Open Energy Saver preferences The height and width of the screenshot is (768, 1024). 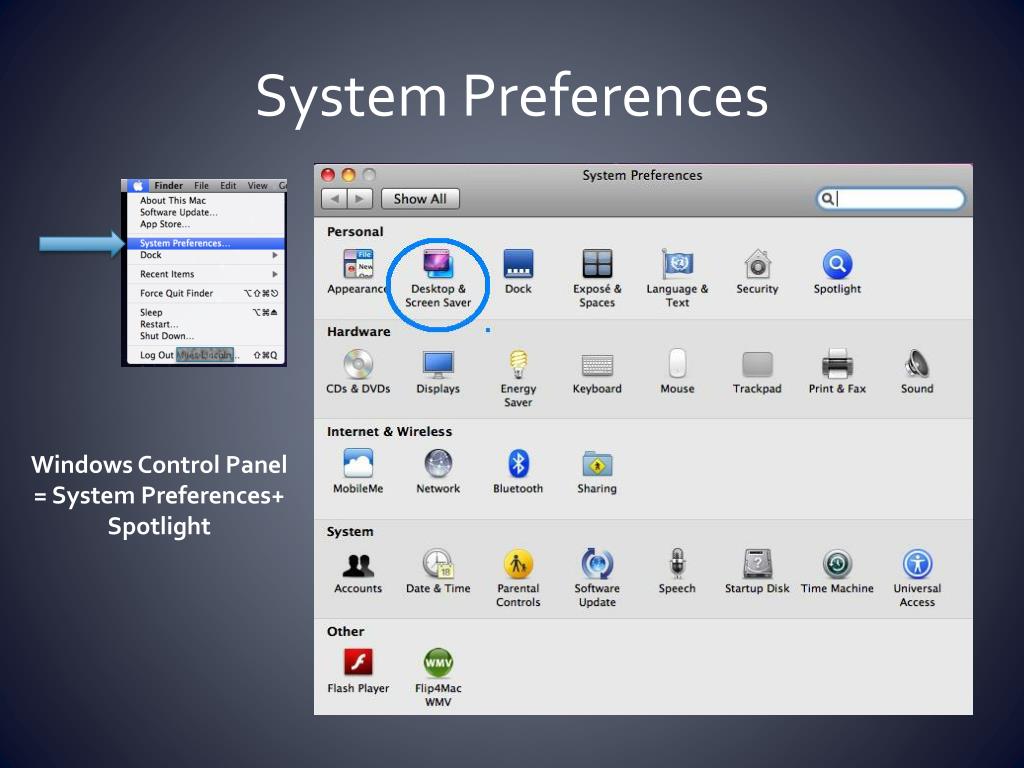pos(518,378)
